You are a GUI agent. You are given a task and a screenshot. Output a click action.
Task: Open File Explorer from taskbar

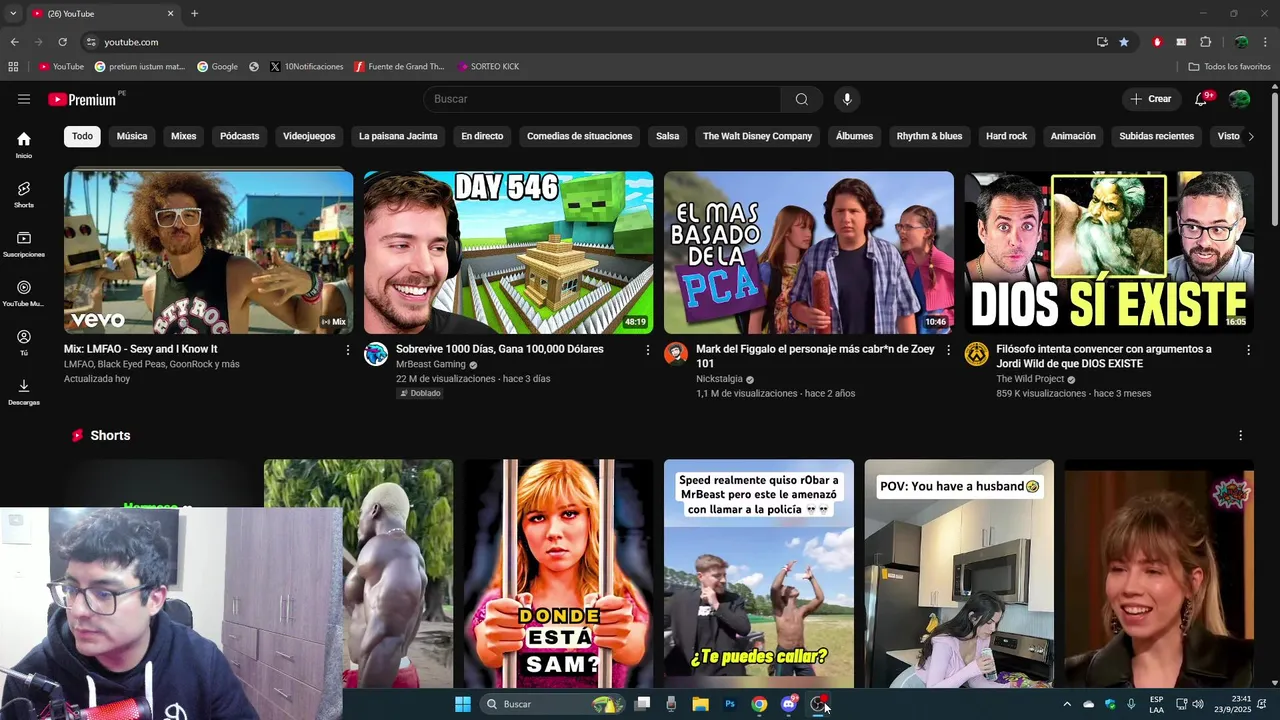pos(700,704)
